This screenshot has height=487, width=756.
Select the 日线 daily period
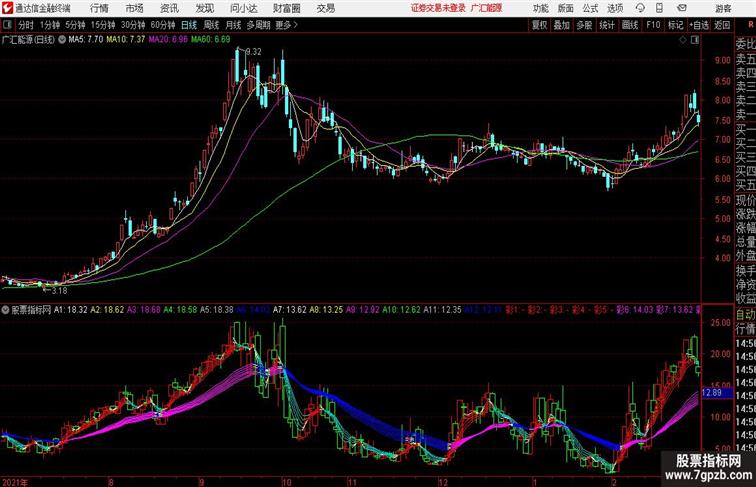pyautogui.click(x=189, y=25)
